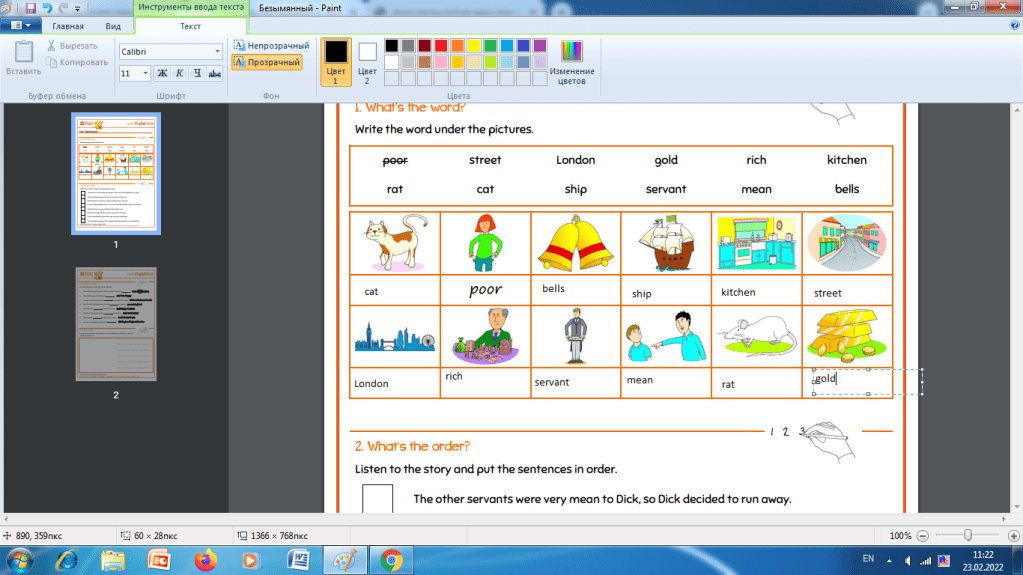Screen dimensions: 1023x575
Task: Launch Firefox from the taskbar
Action: pos(205,559)
